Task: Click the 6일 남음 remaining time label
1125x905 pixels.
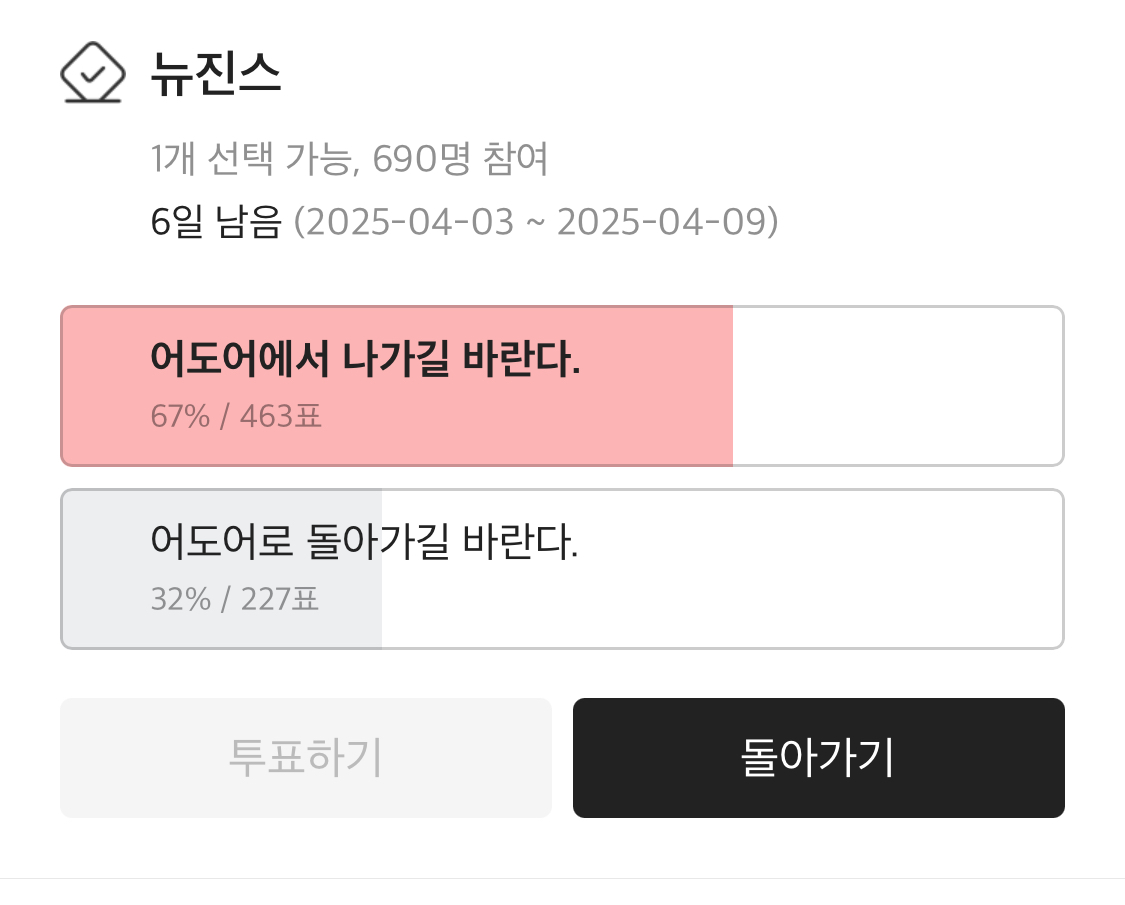Action: pos(216,222)
